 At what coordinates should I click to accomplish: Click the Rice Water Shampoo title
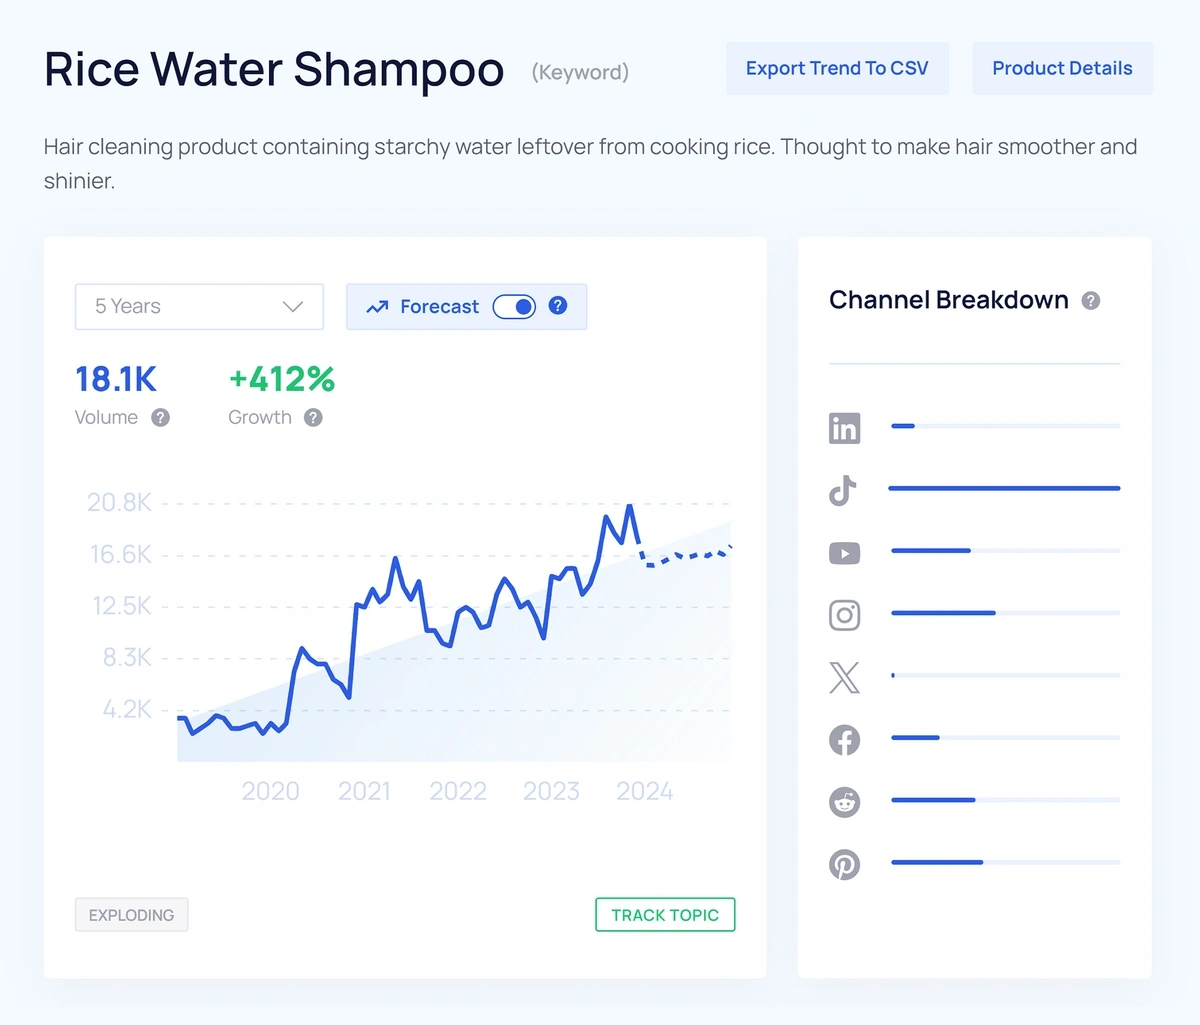coord(274,70)
